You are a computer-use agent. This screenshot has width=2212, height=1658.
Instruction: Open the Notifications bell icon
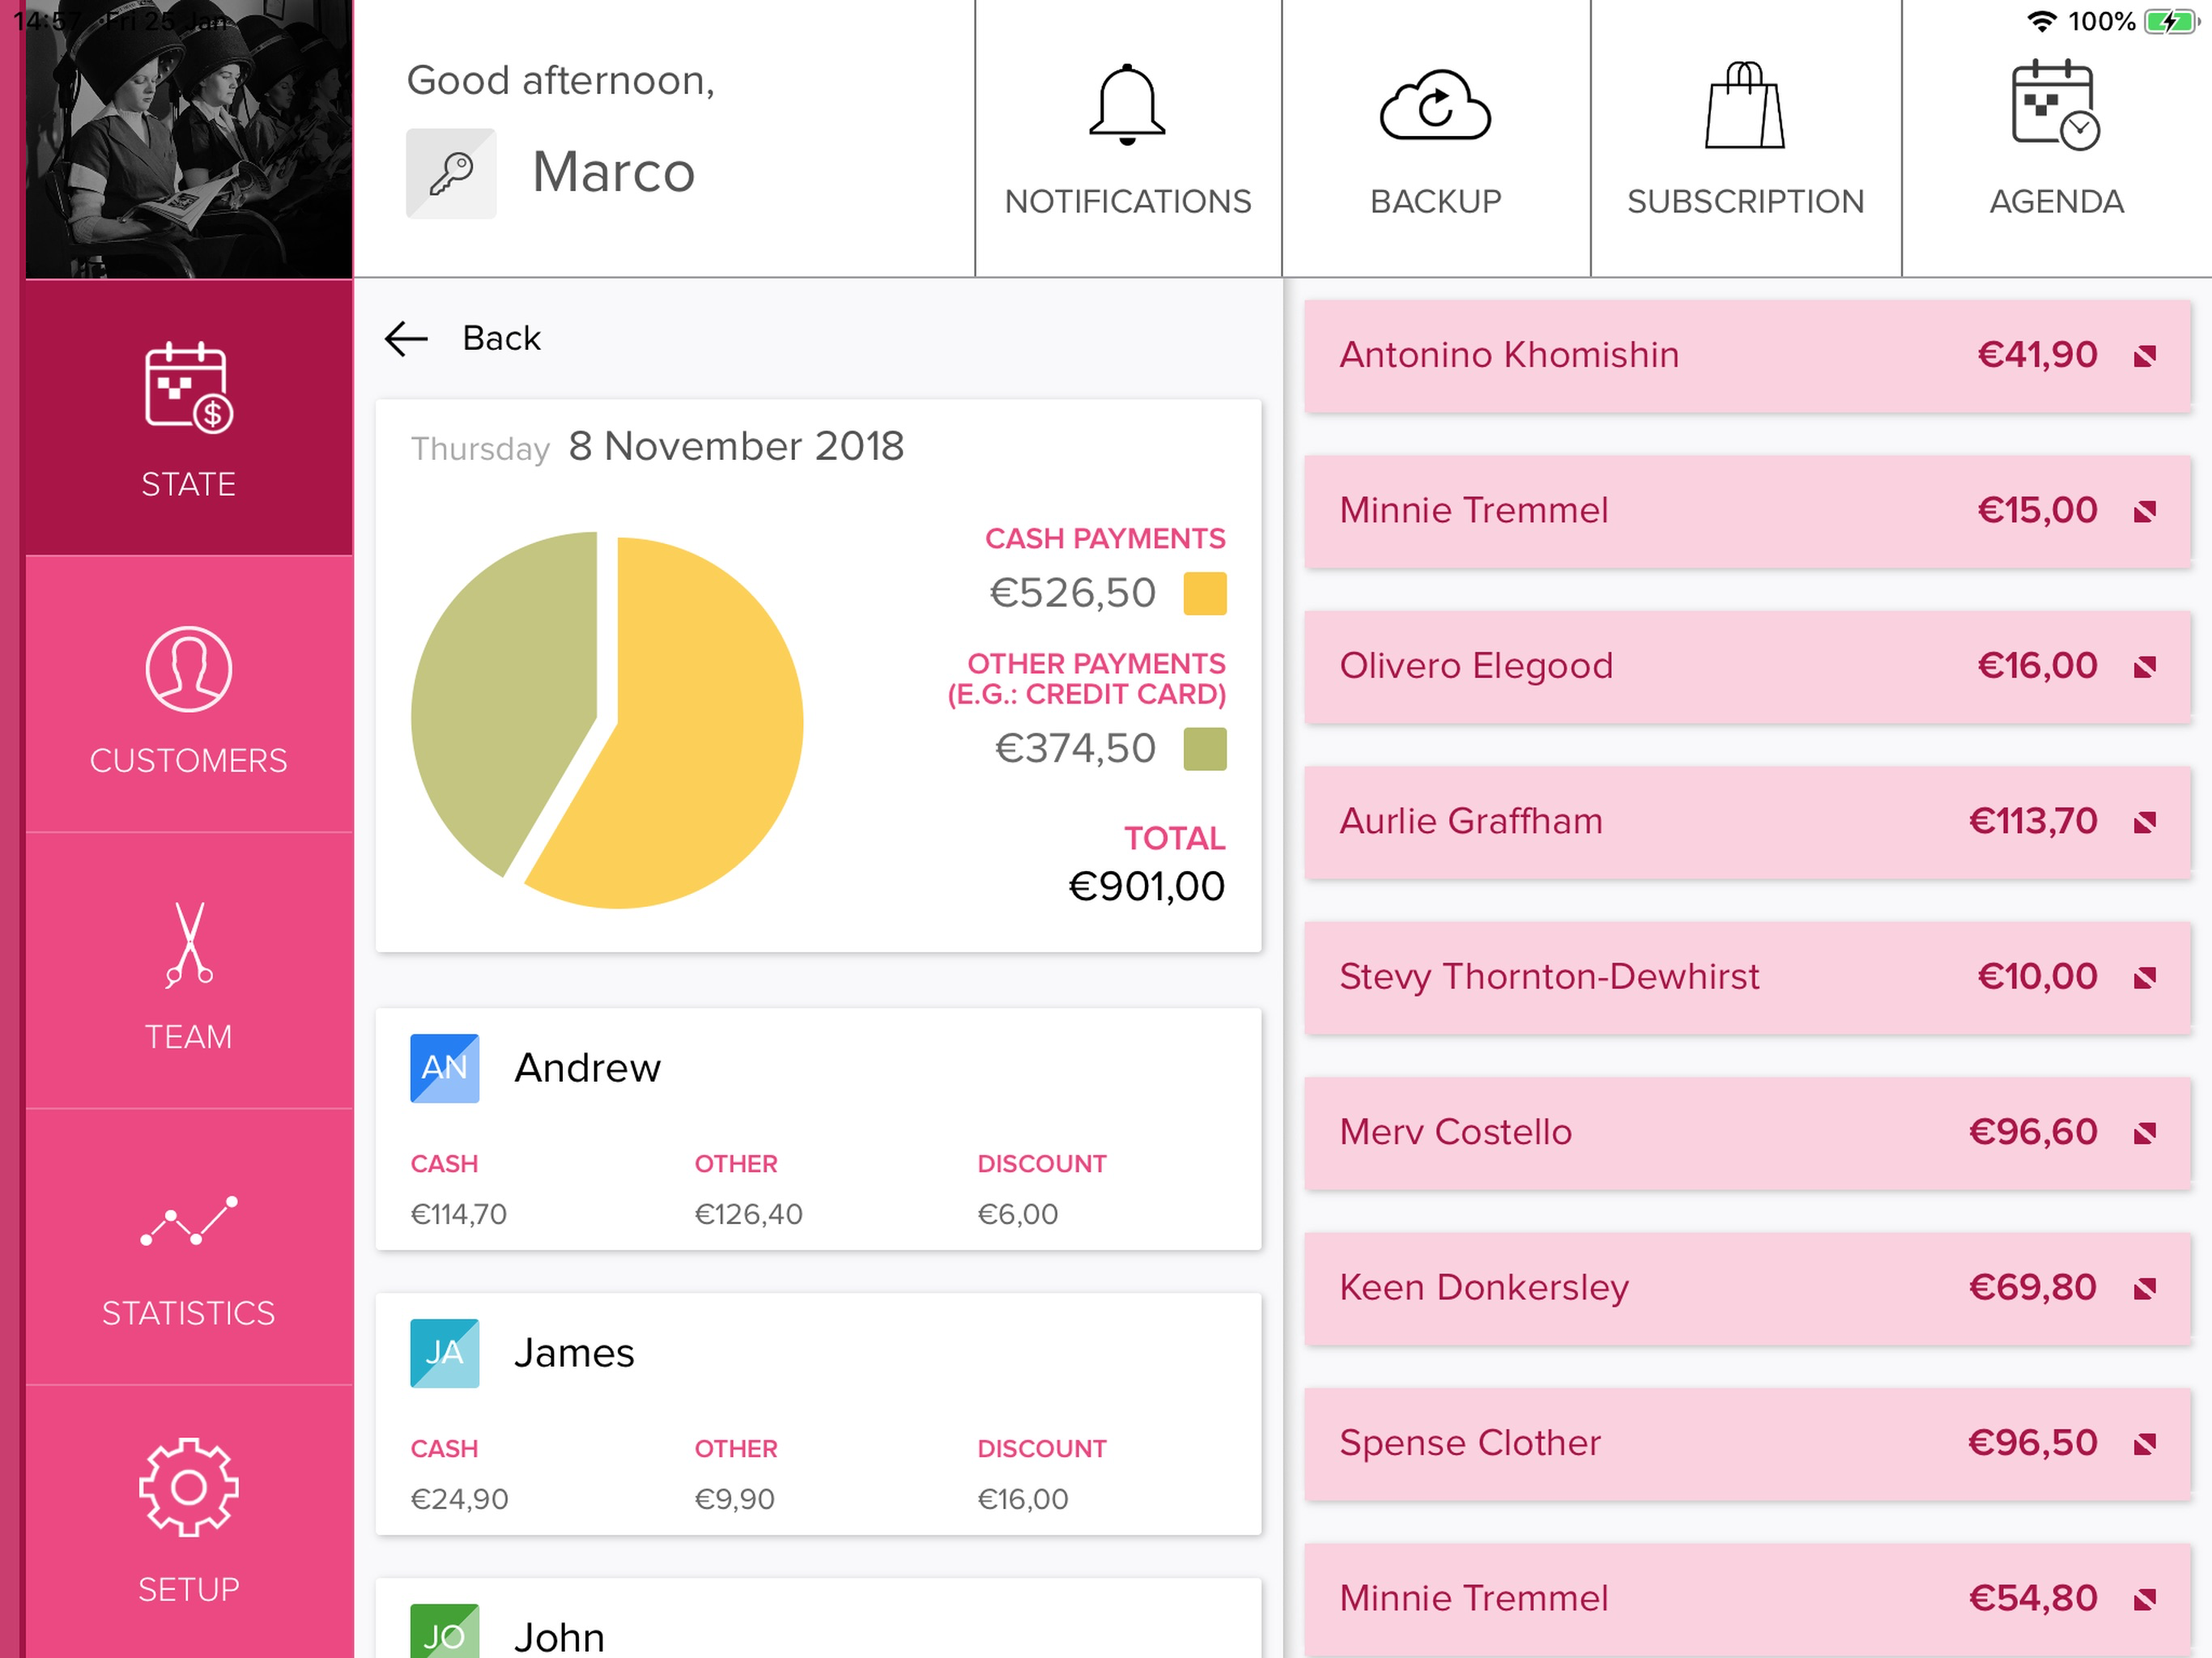point(1127,105)
